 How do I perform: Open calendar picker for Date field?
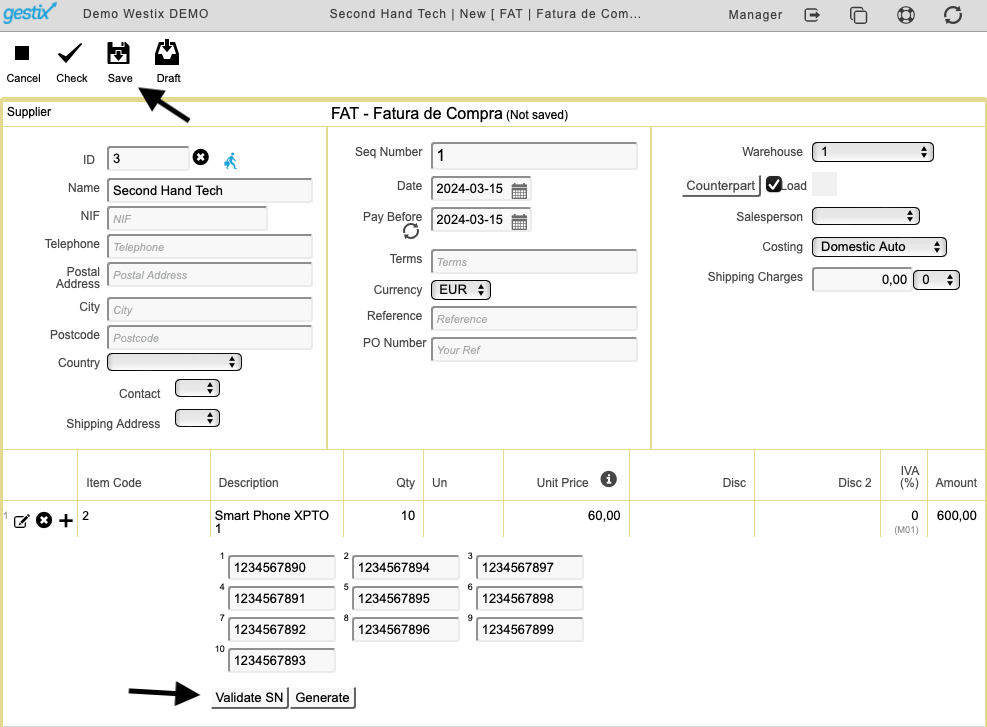(x=519, y=190)
